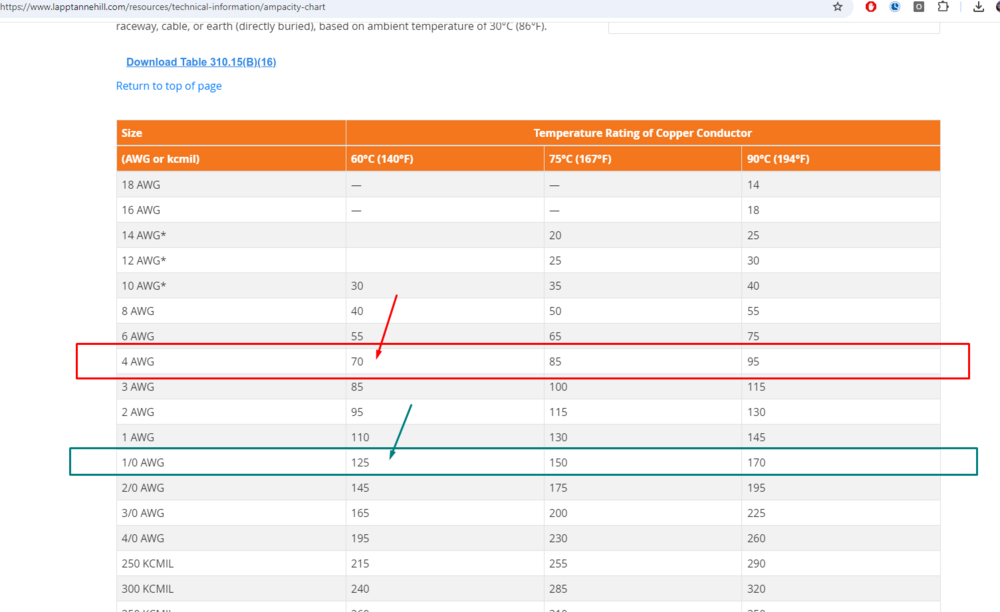This screenshot has width=1000, height=612.
Task: Click Temperature Rating of Copper Conductor header
Action: click(x=642, y=133)
